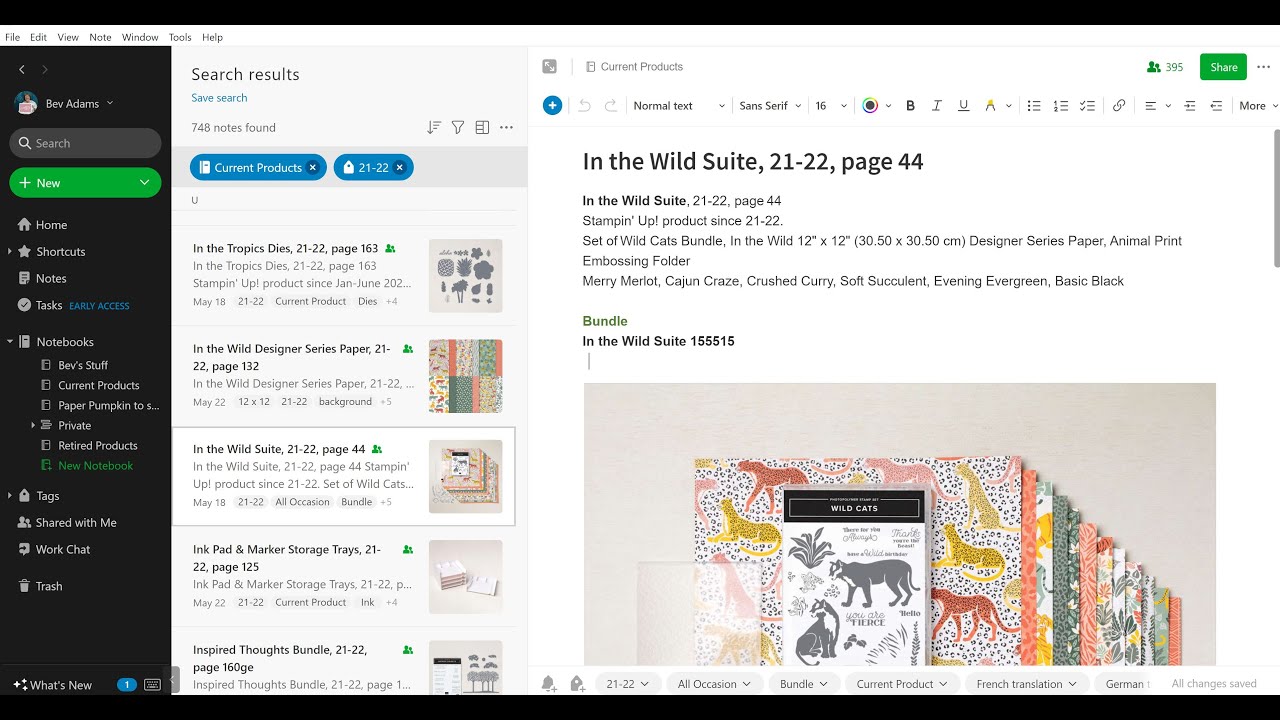The width and height of the screenshot is (1280, 720).
Task: Open the Bev's Stuff notebook
Action: (83, 366)
